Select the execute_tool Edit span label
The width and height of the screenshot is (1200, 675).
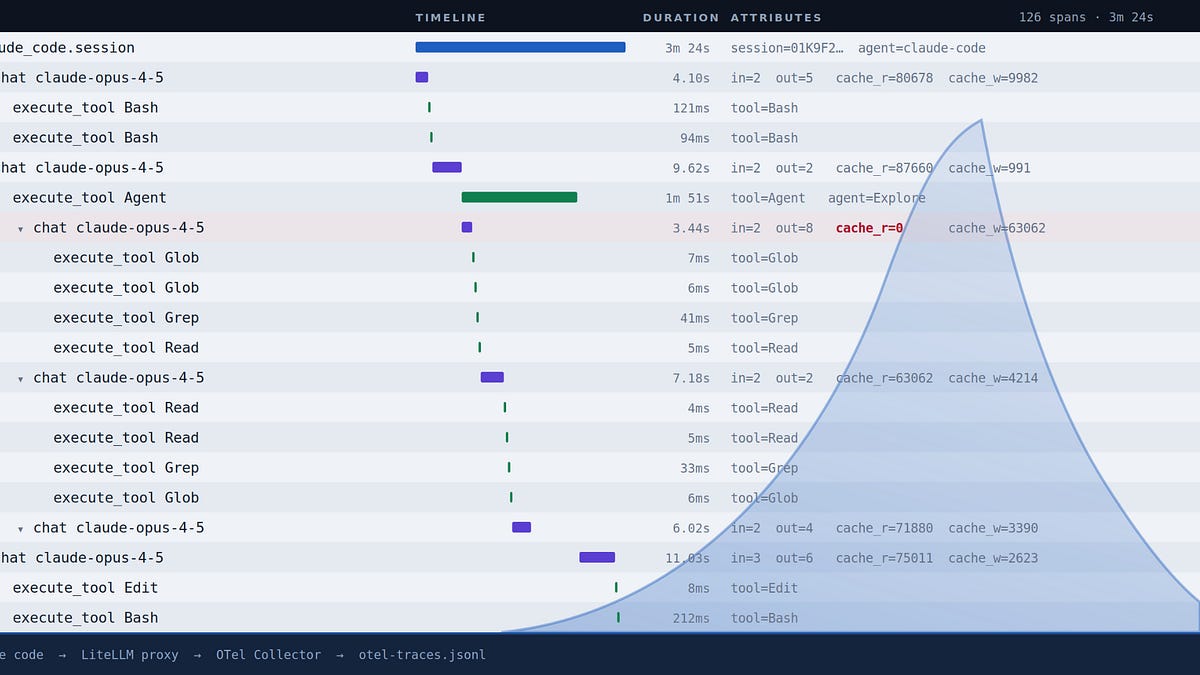point(85,588)
